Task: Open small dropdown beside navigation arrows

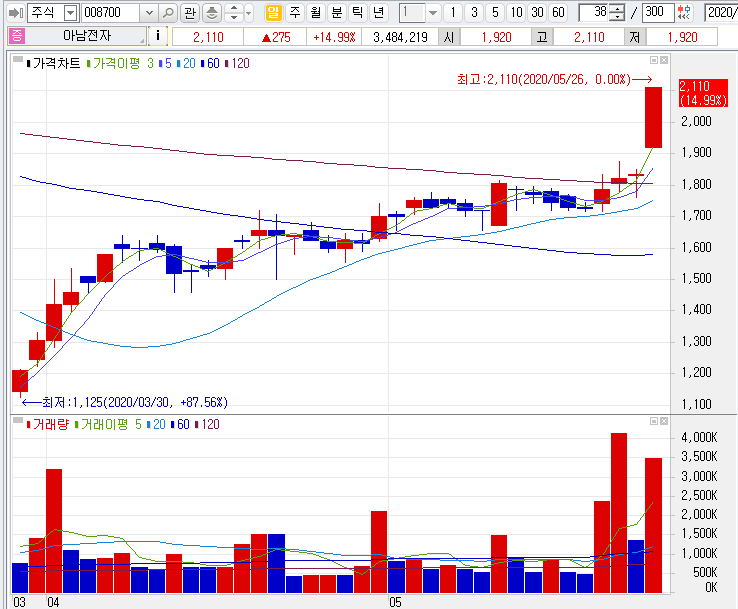Action: click(x=249, y=13)
